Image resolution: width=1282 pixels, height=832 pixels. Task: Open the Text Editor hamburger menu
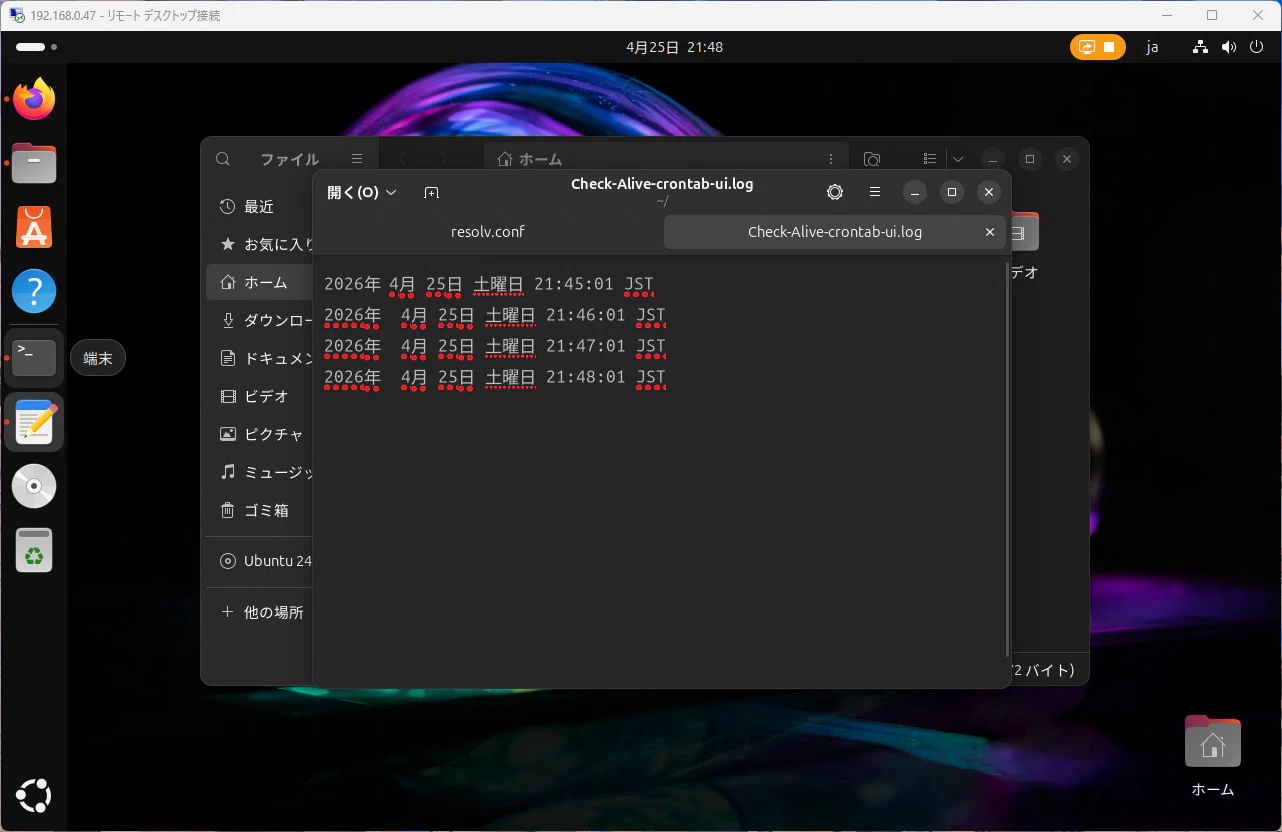click(x=874, y=192)
